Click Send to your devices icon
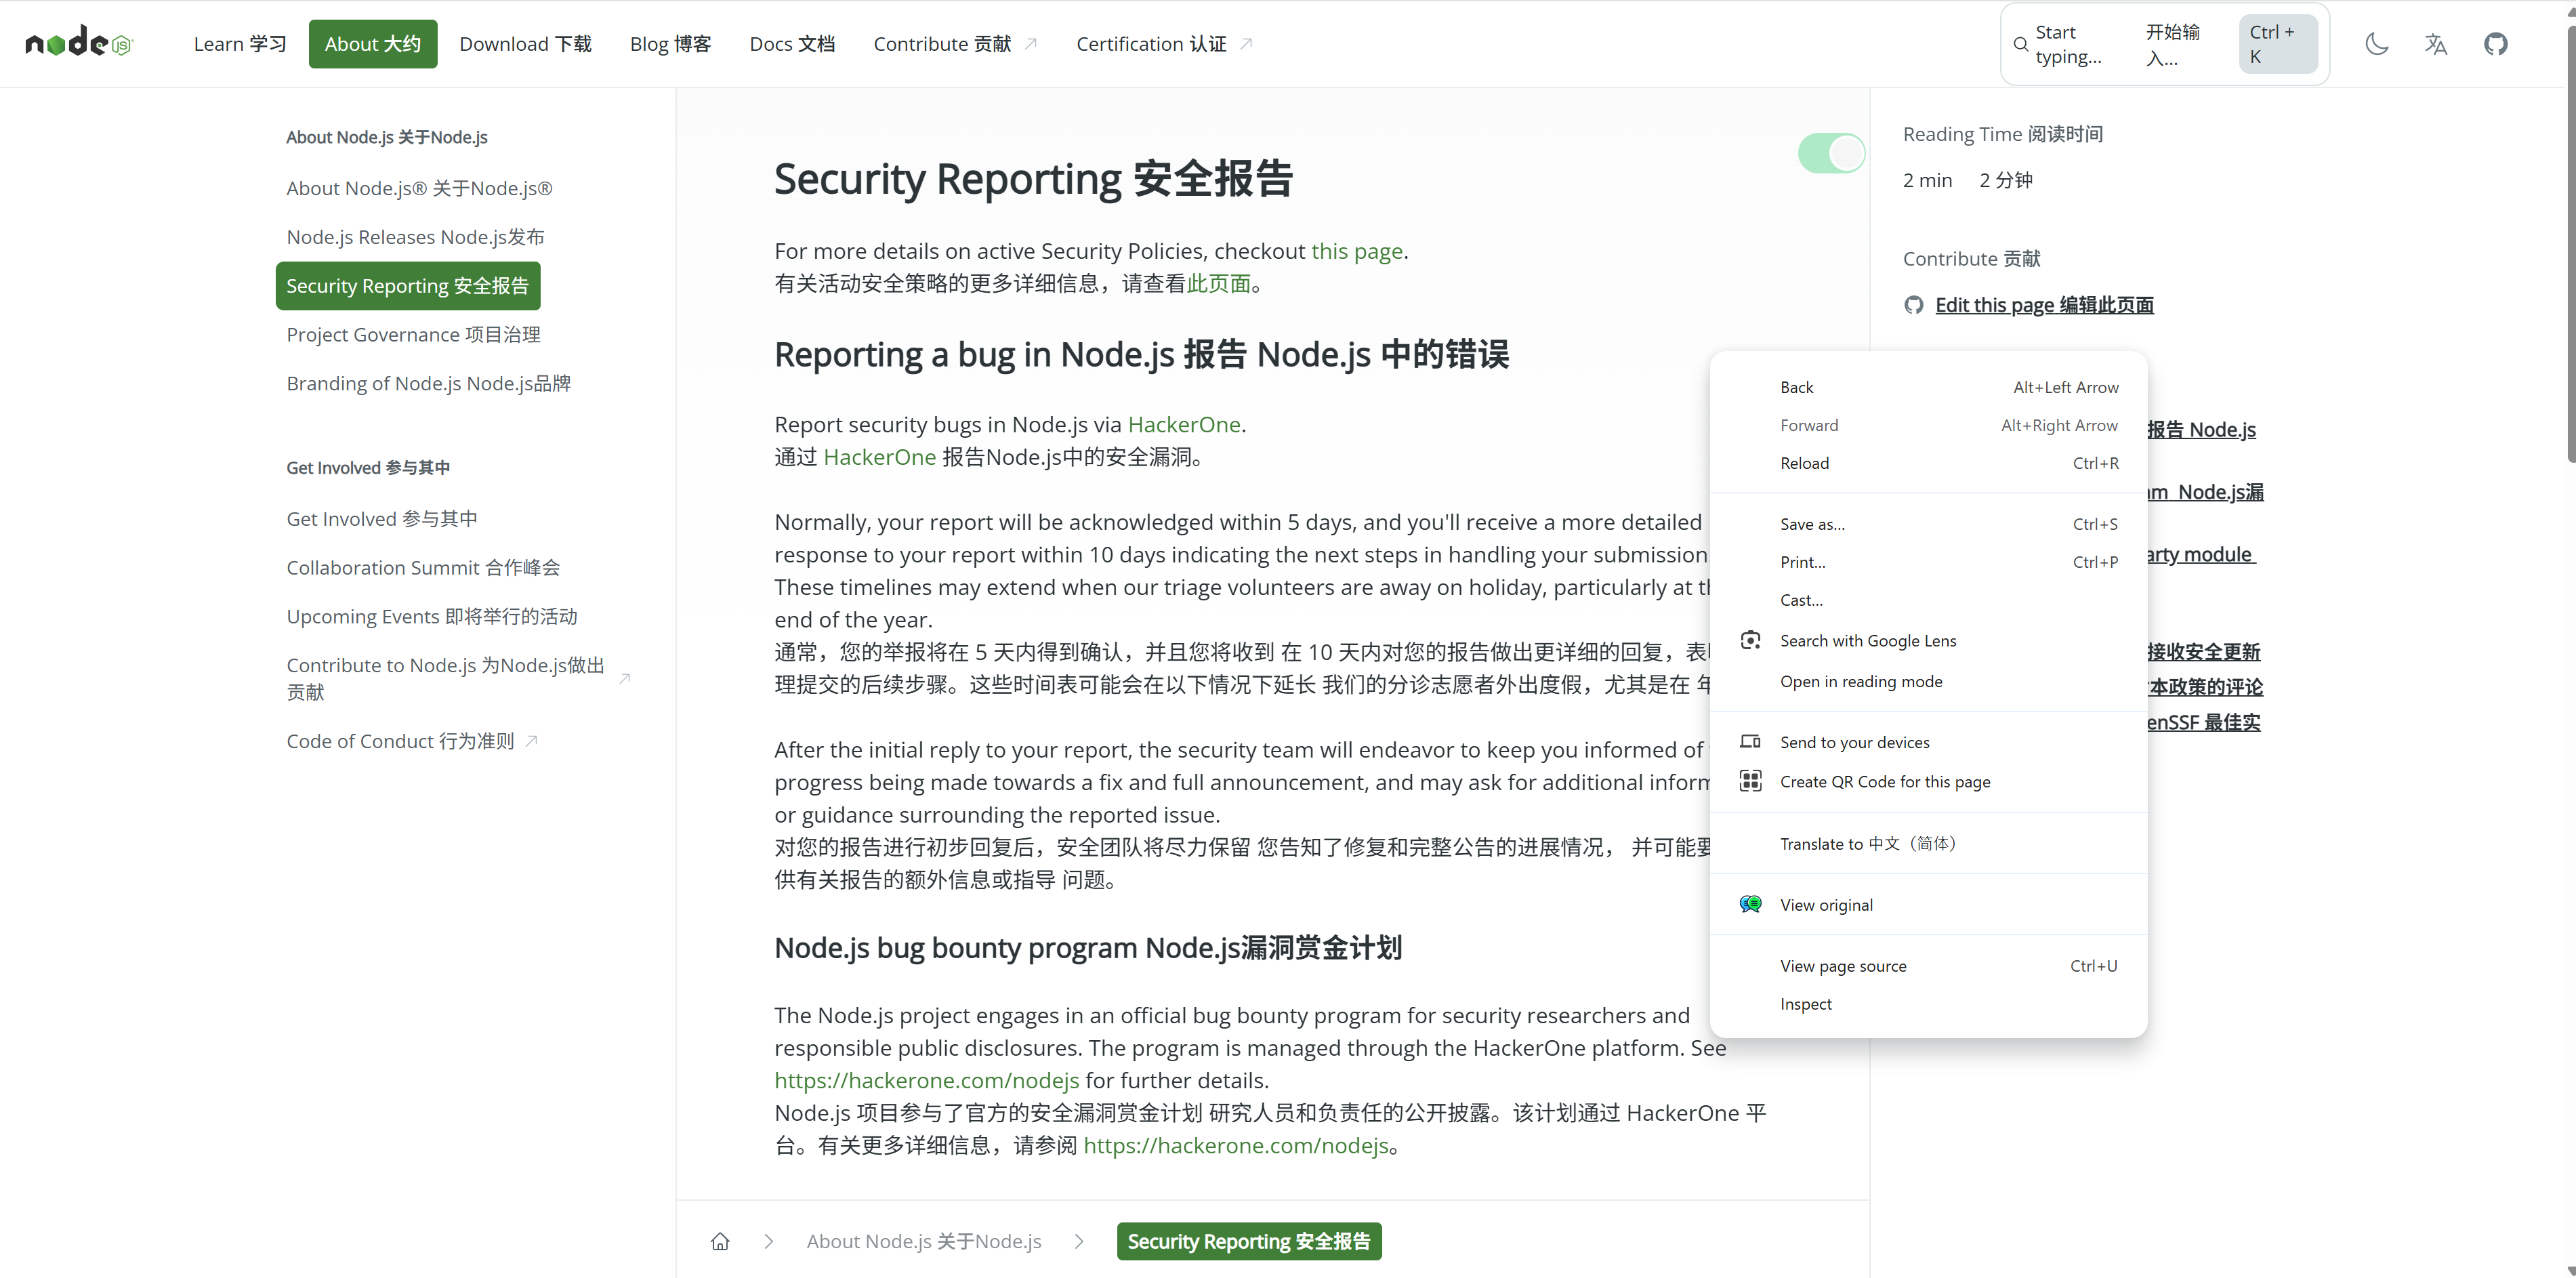This screenshot has width=2576, height=1278. (x=1750, y=742)
